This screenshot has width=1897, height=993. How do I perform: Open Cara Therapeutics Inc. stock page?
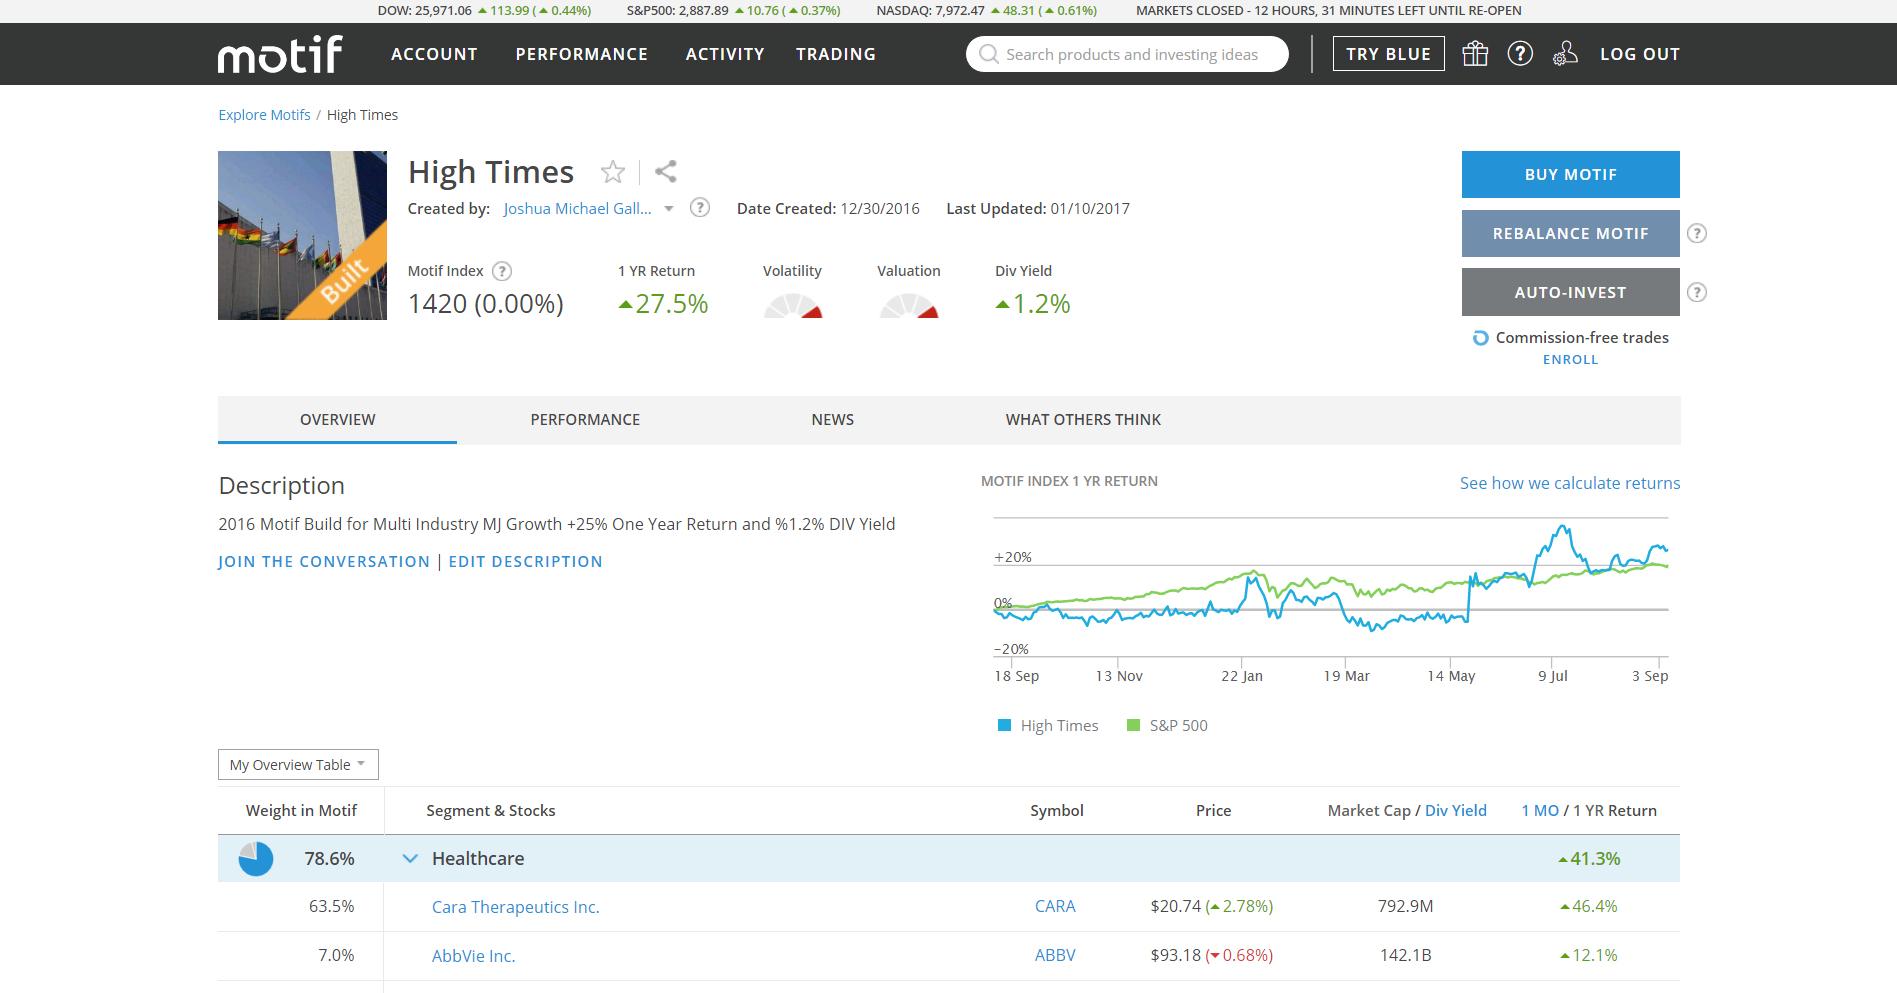coord(515,907)
